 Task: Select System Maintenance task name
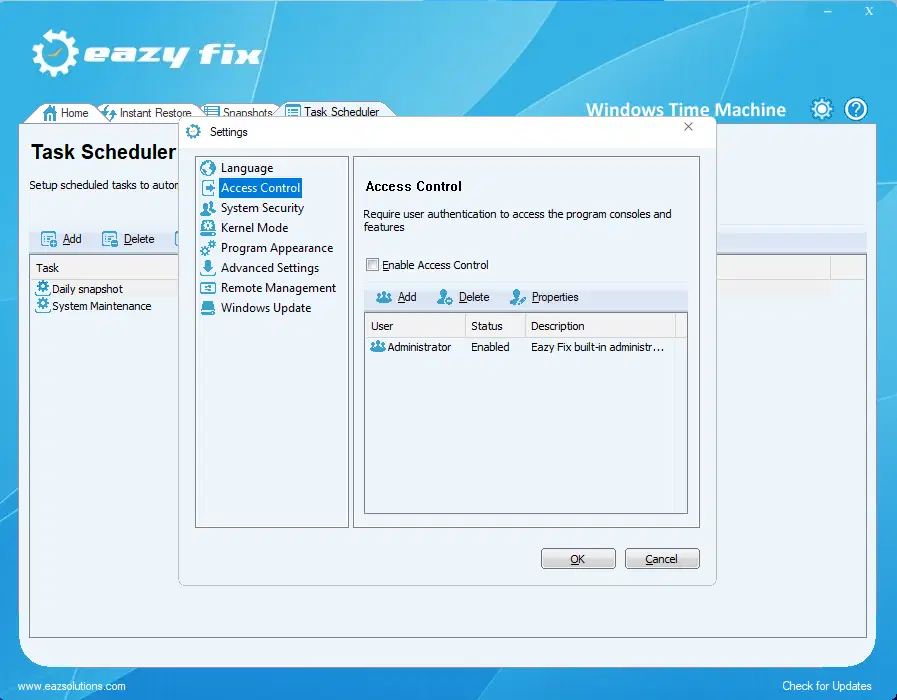click(101, 306)
